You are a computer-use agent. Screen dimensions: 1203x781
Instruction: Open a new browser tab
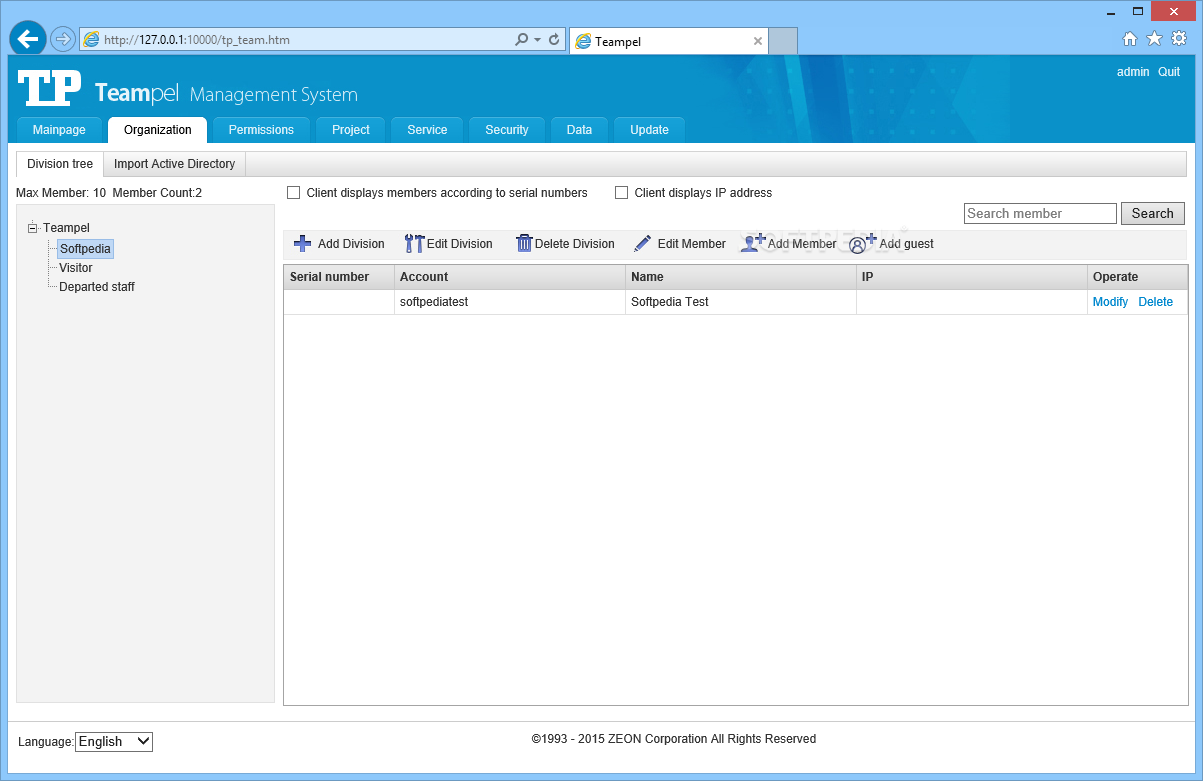(x=783, y=41)
